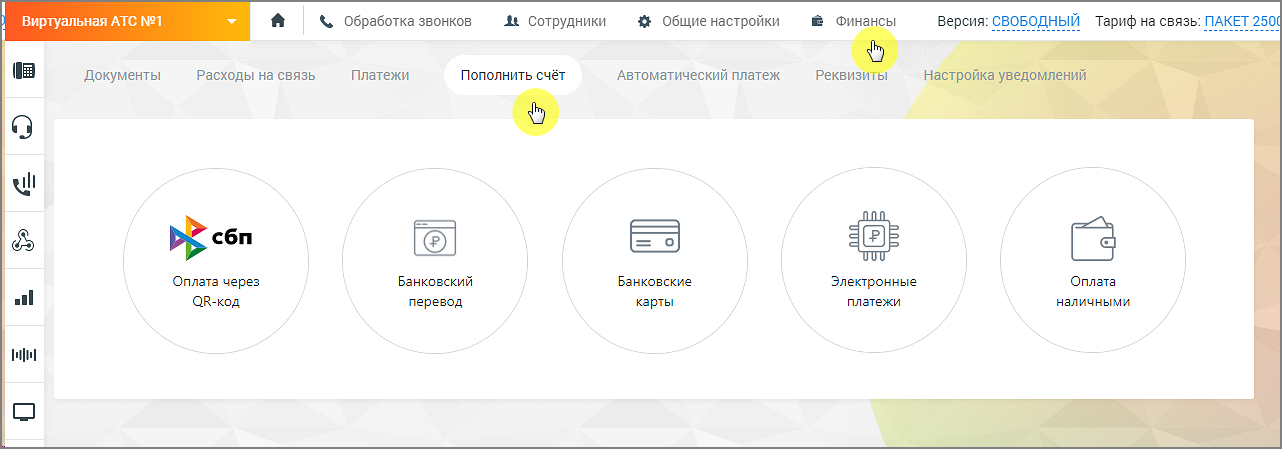Switch to the Реквизиты tab
1282x449 pixels.
(851, 75)
